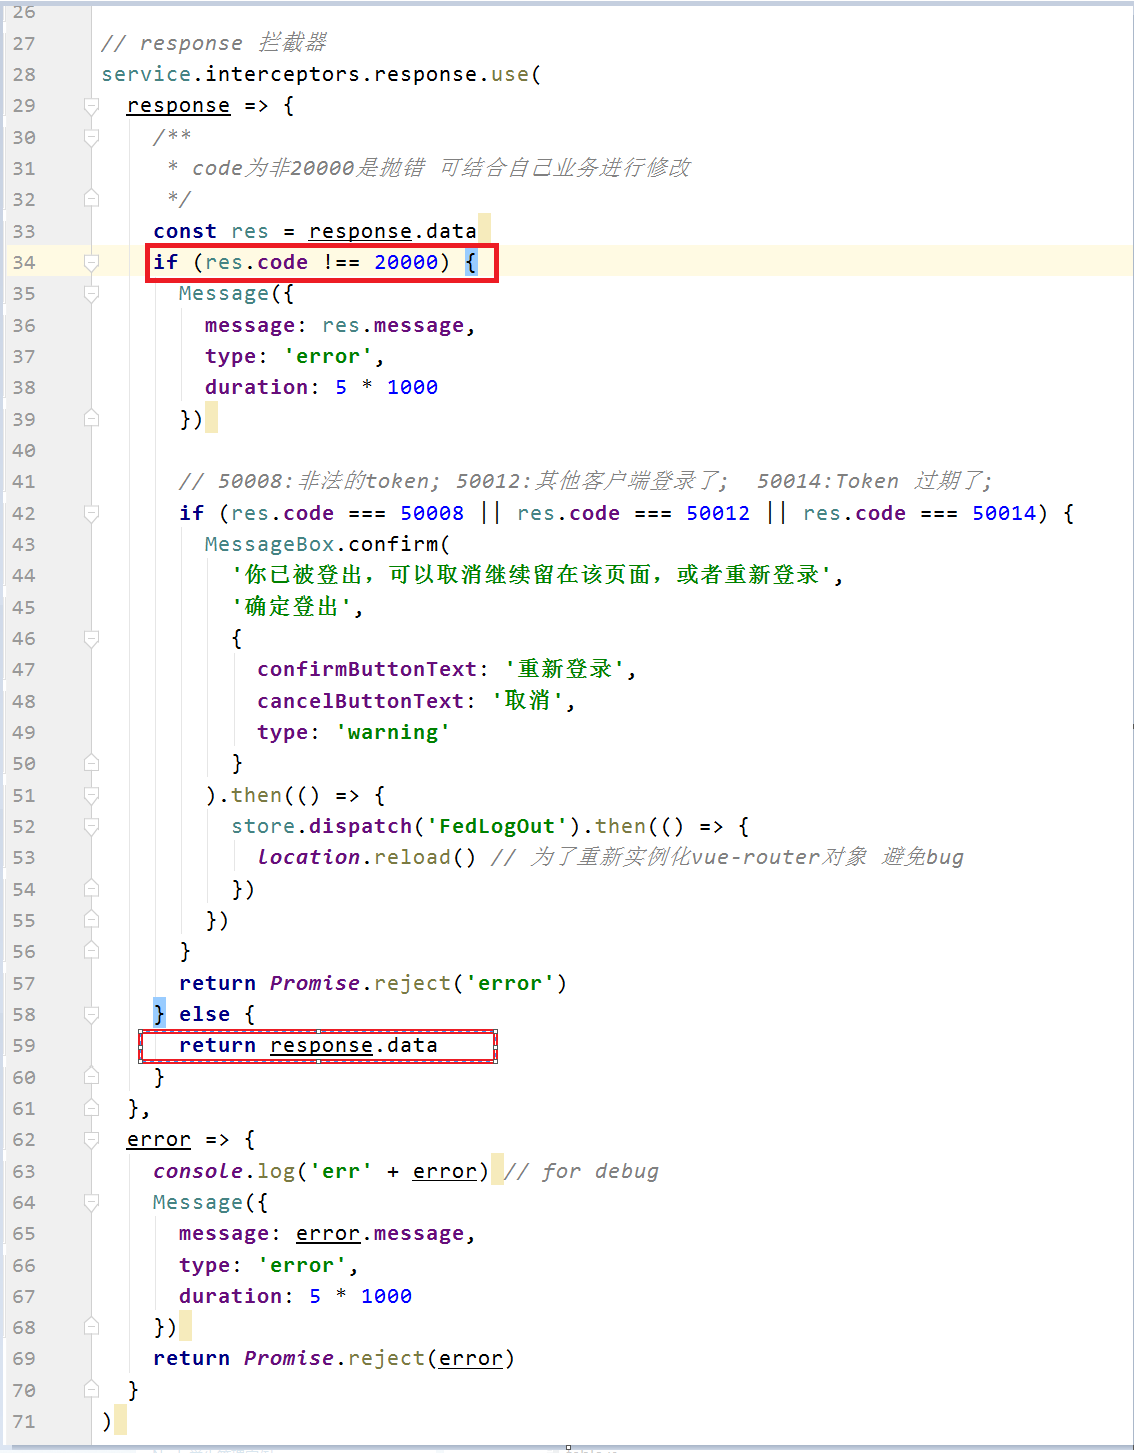The image size is (1134, 1453).
Task: Collapse the MessageBox confirm block at line 42
Action: [x=91, y=513]
